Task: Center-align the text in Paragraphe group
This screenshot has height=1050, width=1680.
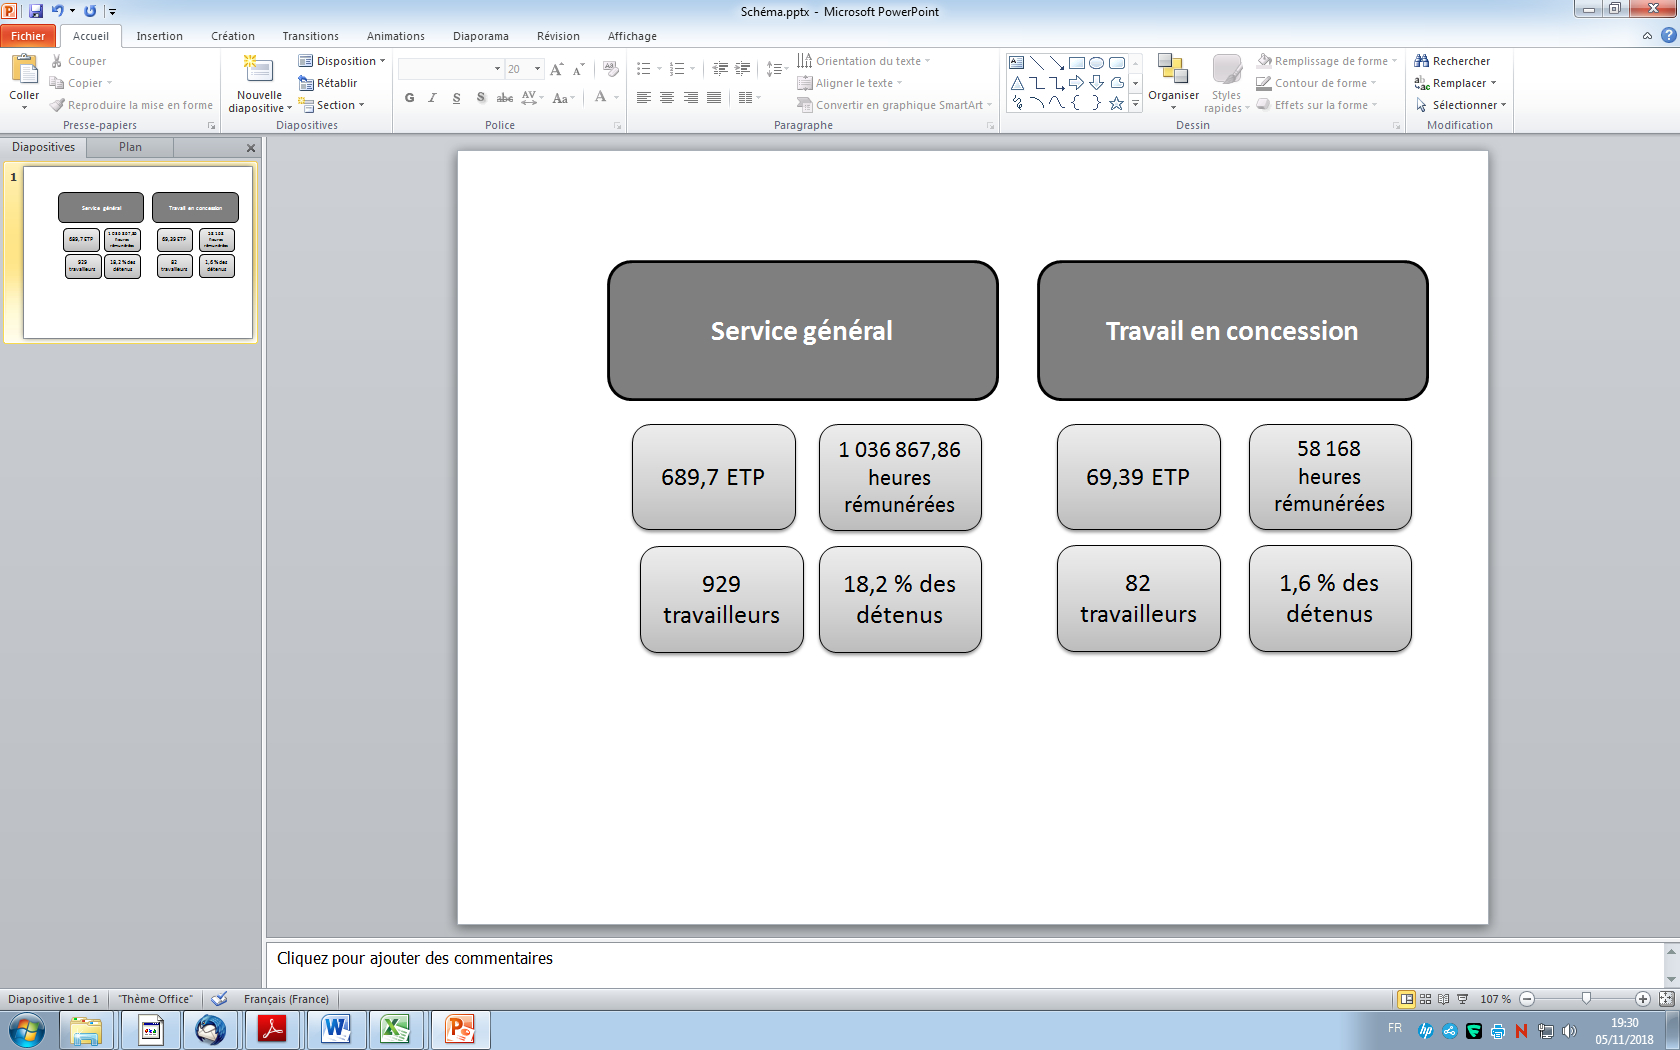Action: coord(667,98)
